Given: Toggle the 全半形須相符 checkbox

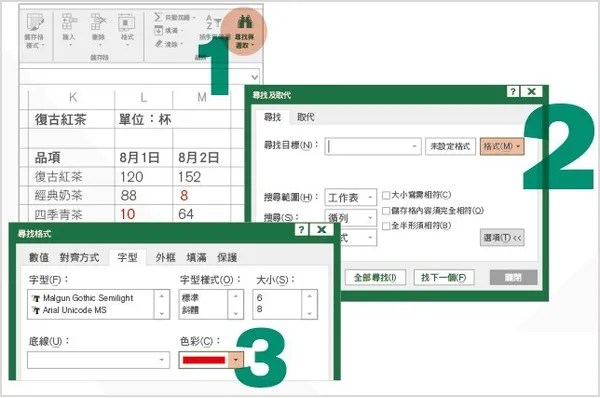Looking at the screenshot, I should [x=386, y=226].
